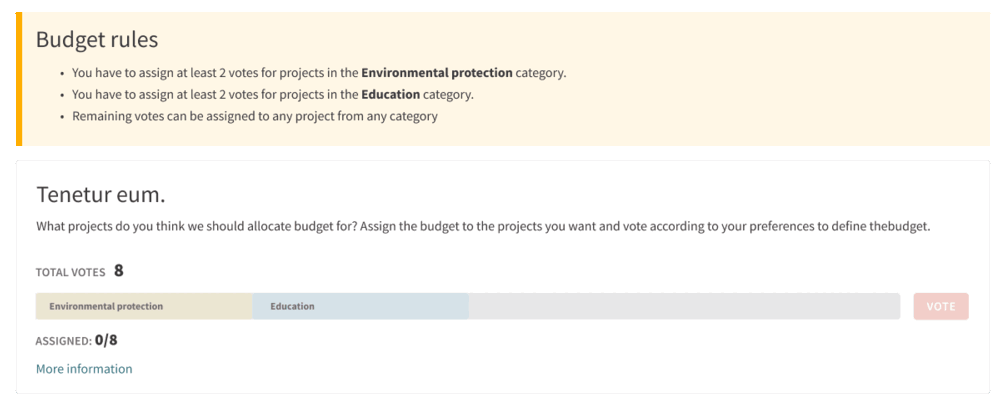Click the Remaining votes rule bullet
The height and width of the screenshot is (403, 1008).
(255, 116)
